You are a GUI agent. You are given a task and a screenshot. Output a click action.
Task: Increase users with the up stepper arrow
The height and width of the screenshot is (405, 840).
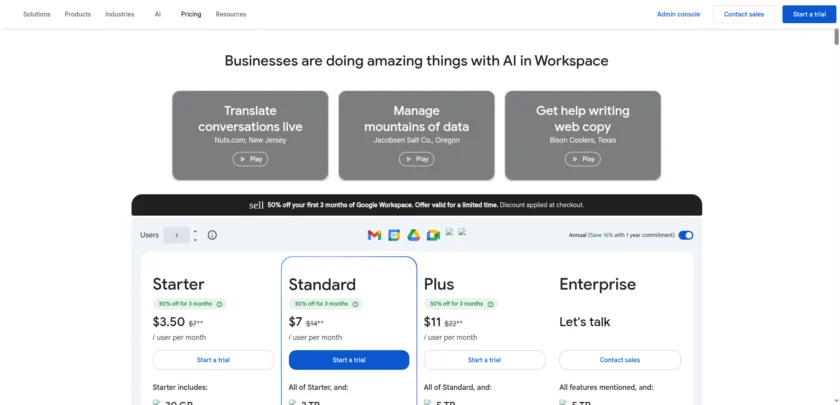click(195, 231)
